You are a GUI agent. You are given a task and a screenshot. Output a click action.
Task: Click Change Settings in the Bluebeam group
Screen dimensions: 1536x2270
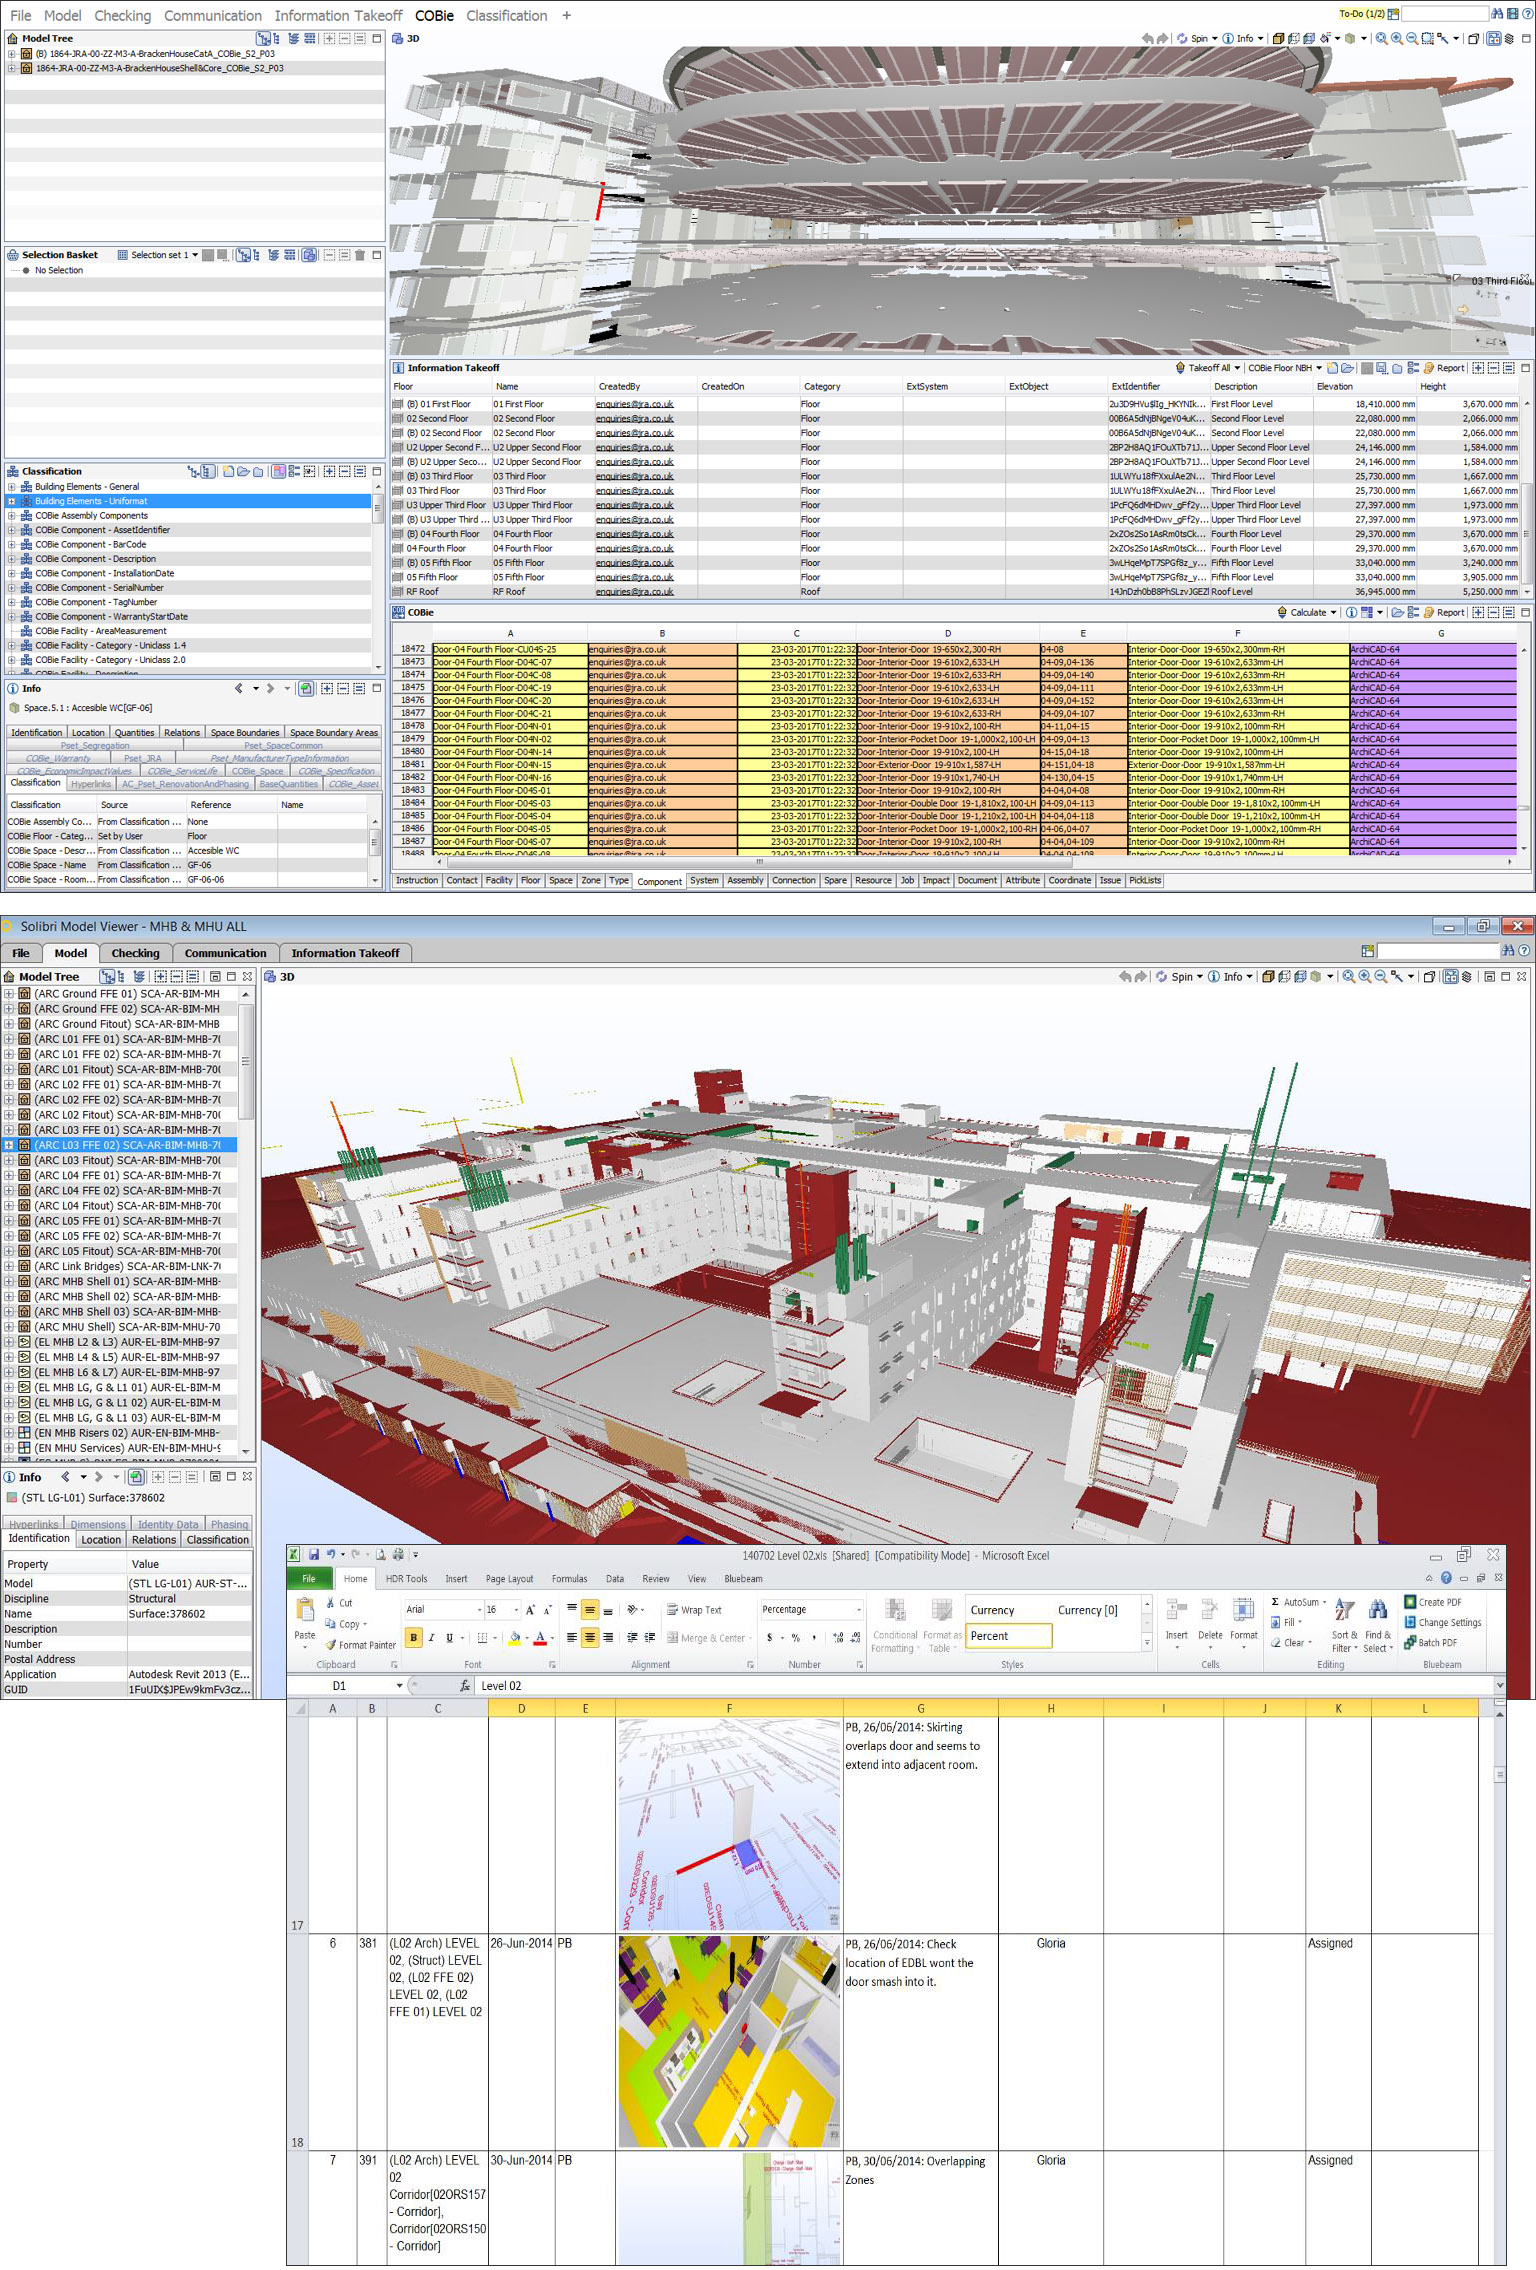point(1443,1622)
